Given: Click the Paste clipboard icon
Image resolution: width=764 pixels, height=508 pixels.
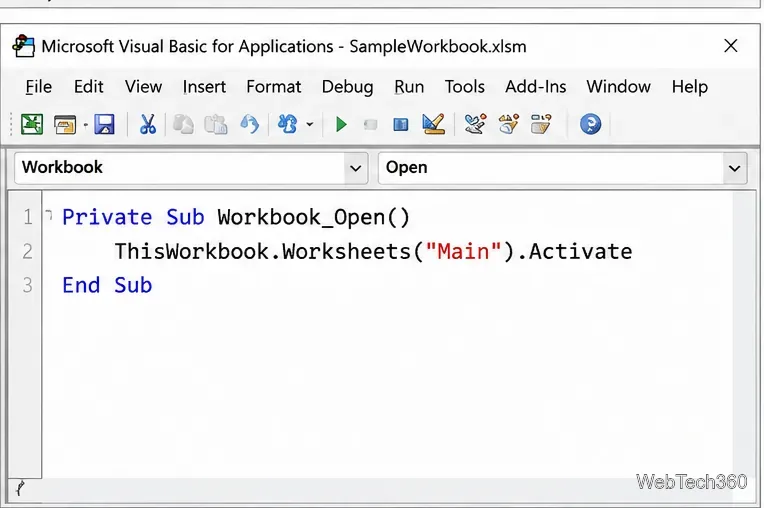Looking at the screenshot, I should pos(216,124).
